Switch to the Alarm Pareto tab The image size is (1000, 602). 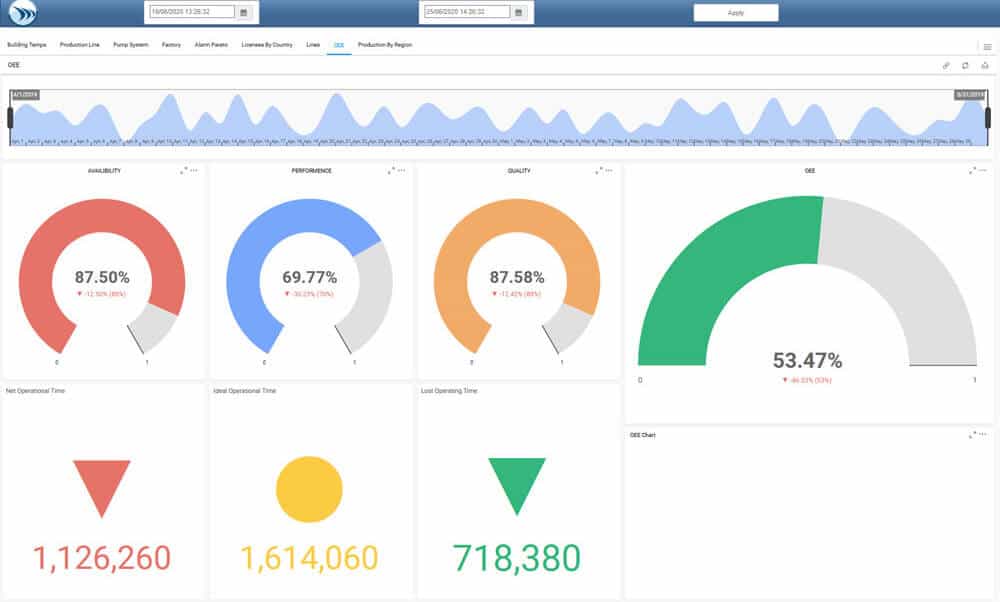coord(211,45)
